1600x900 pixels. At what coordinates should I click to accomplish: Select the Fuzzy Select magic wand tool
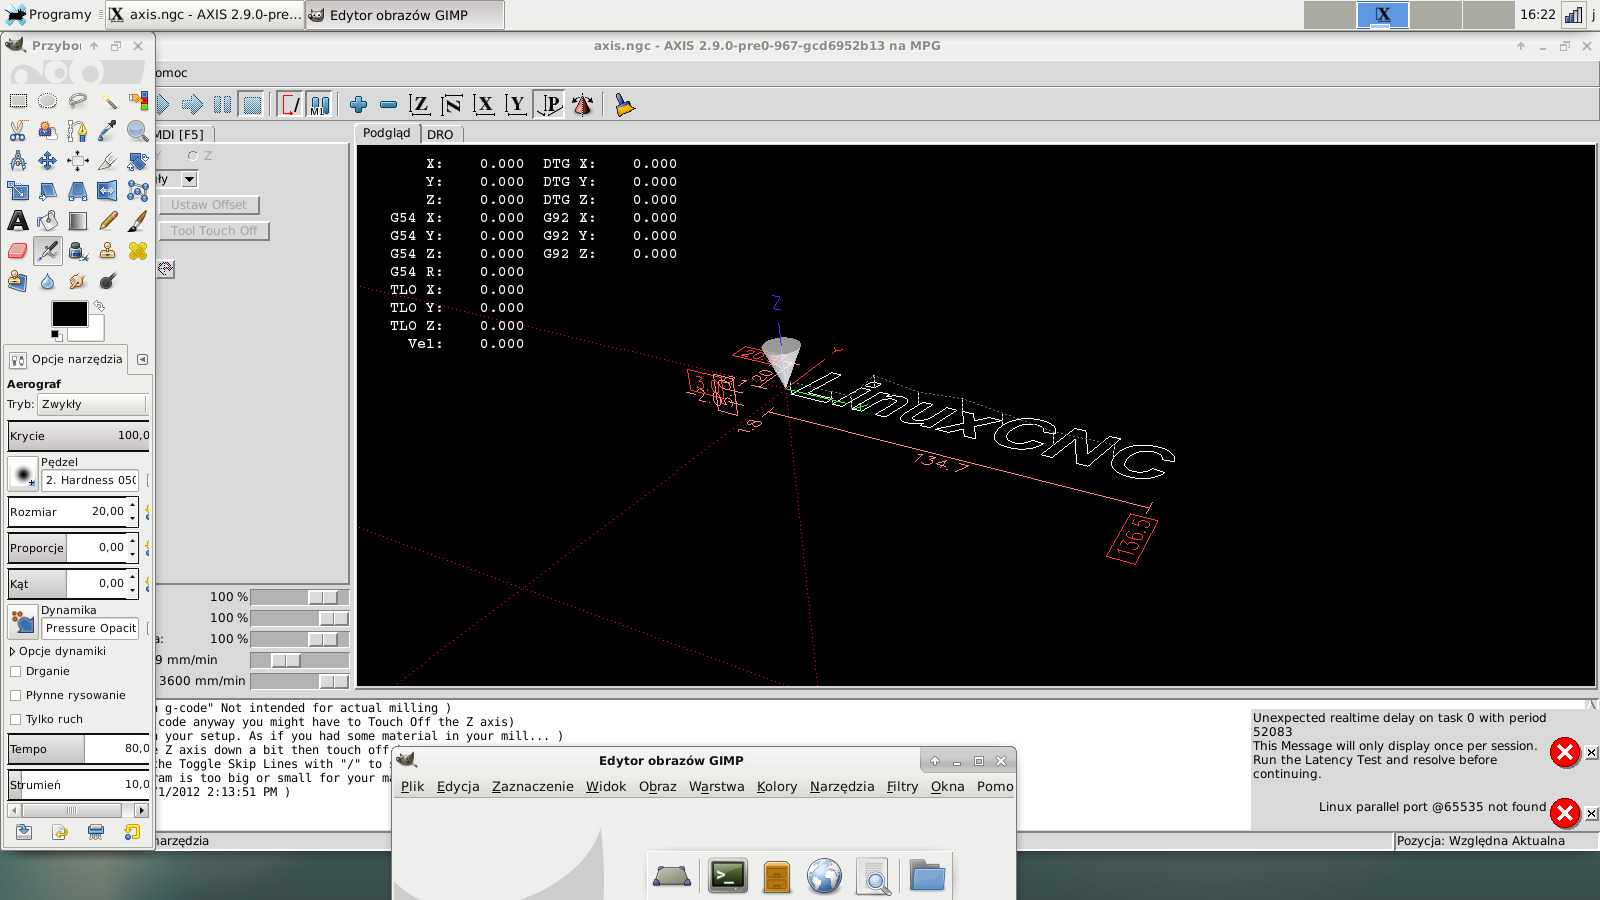pos(108,101)
